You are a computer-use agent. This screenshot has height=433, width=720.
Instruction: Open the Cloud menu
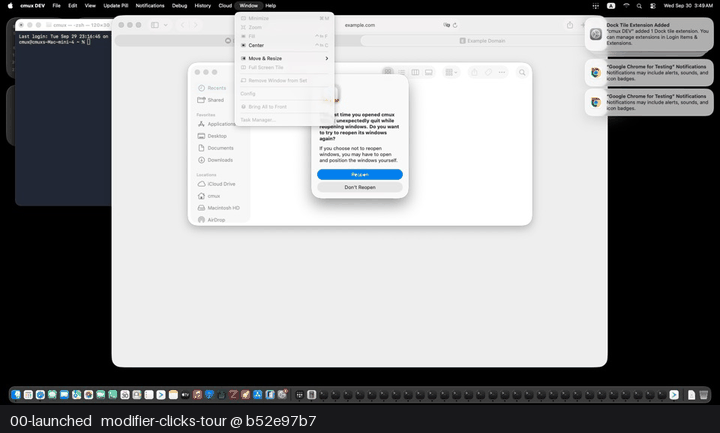(x=225, y=6)
